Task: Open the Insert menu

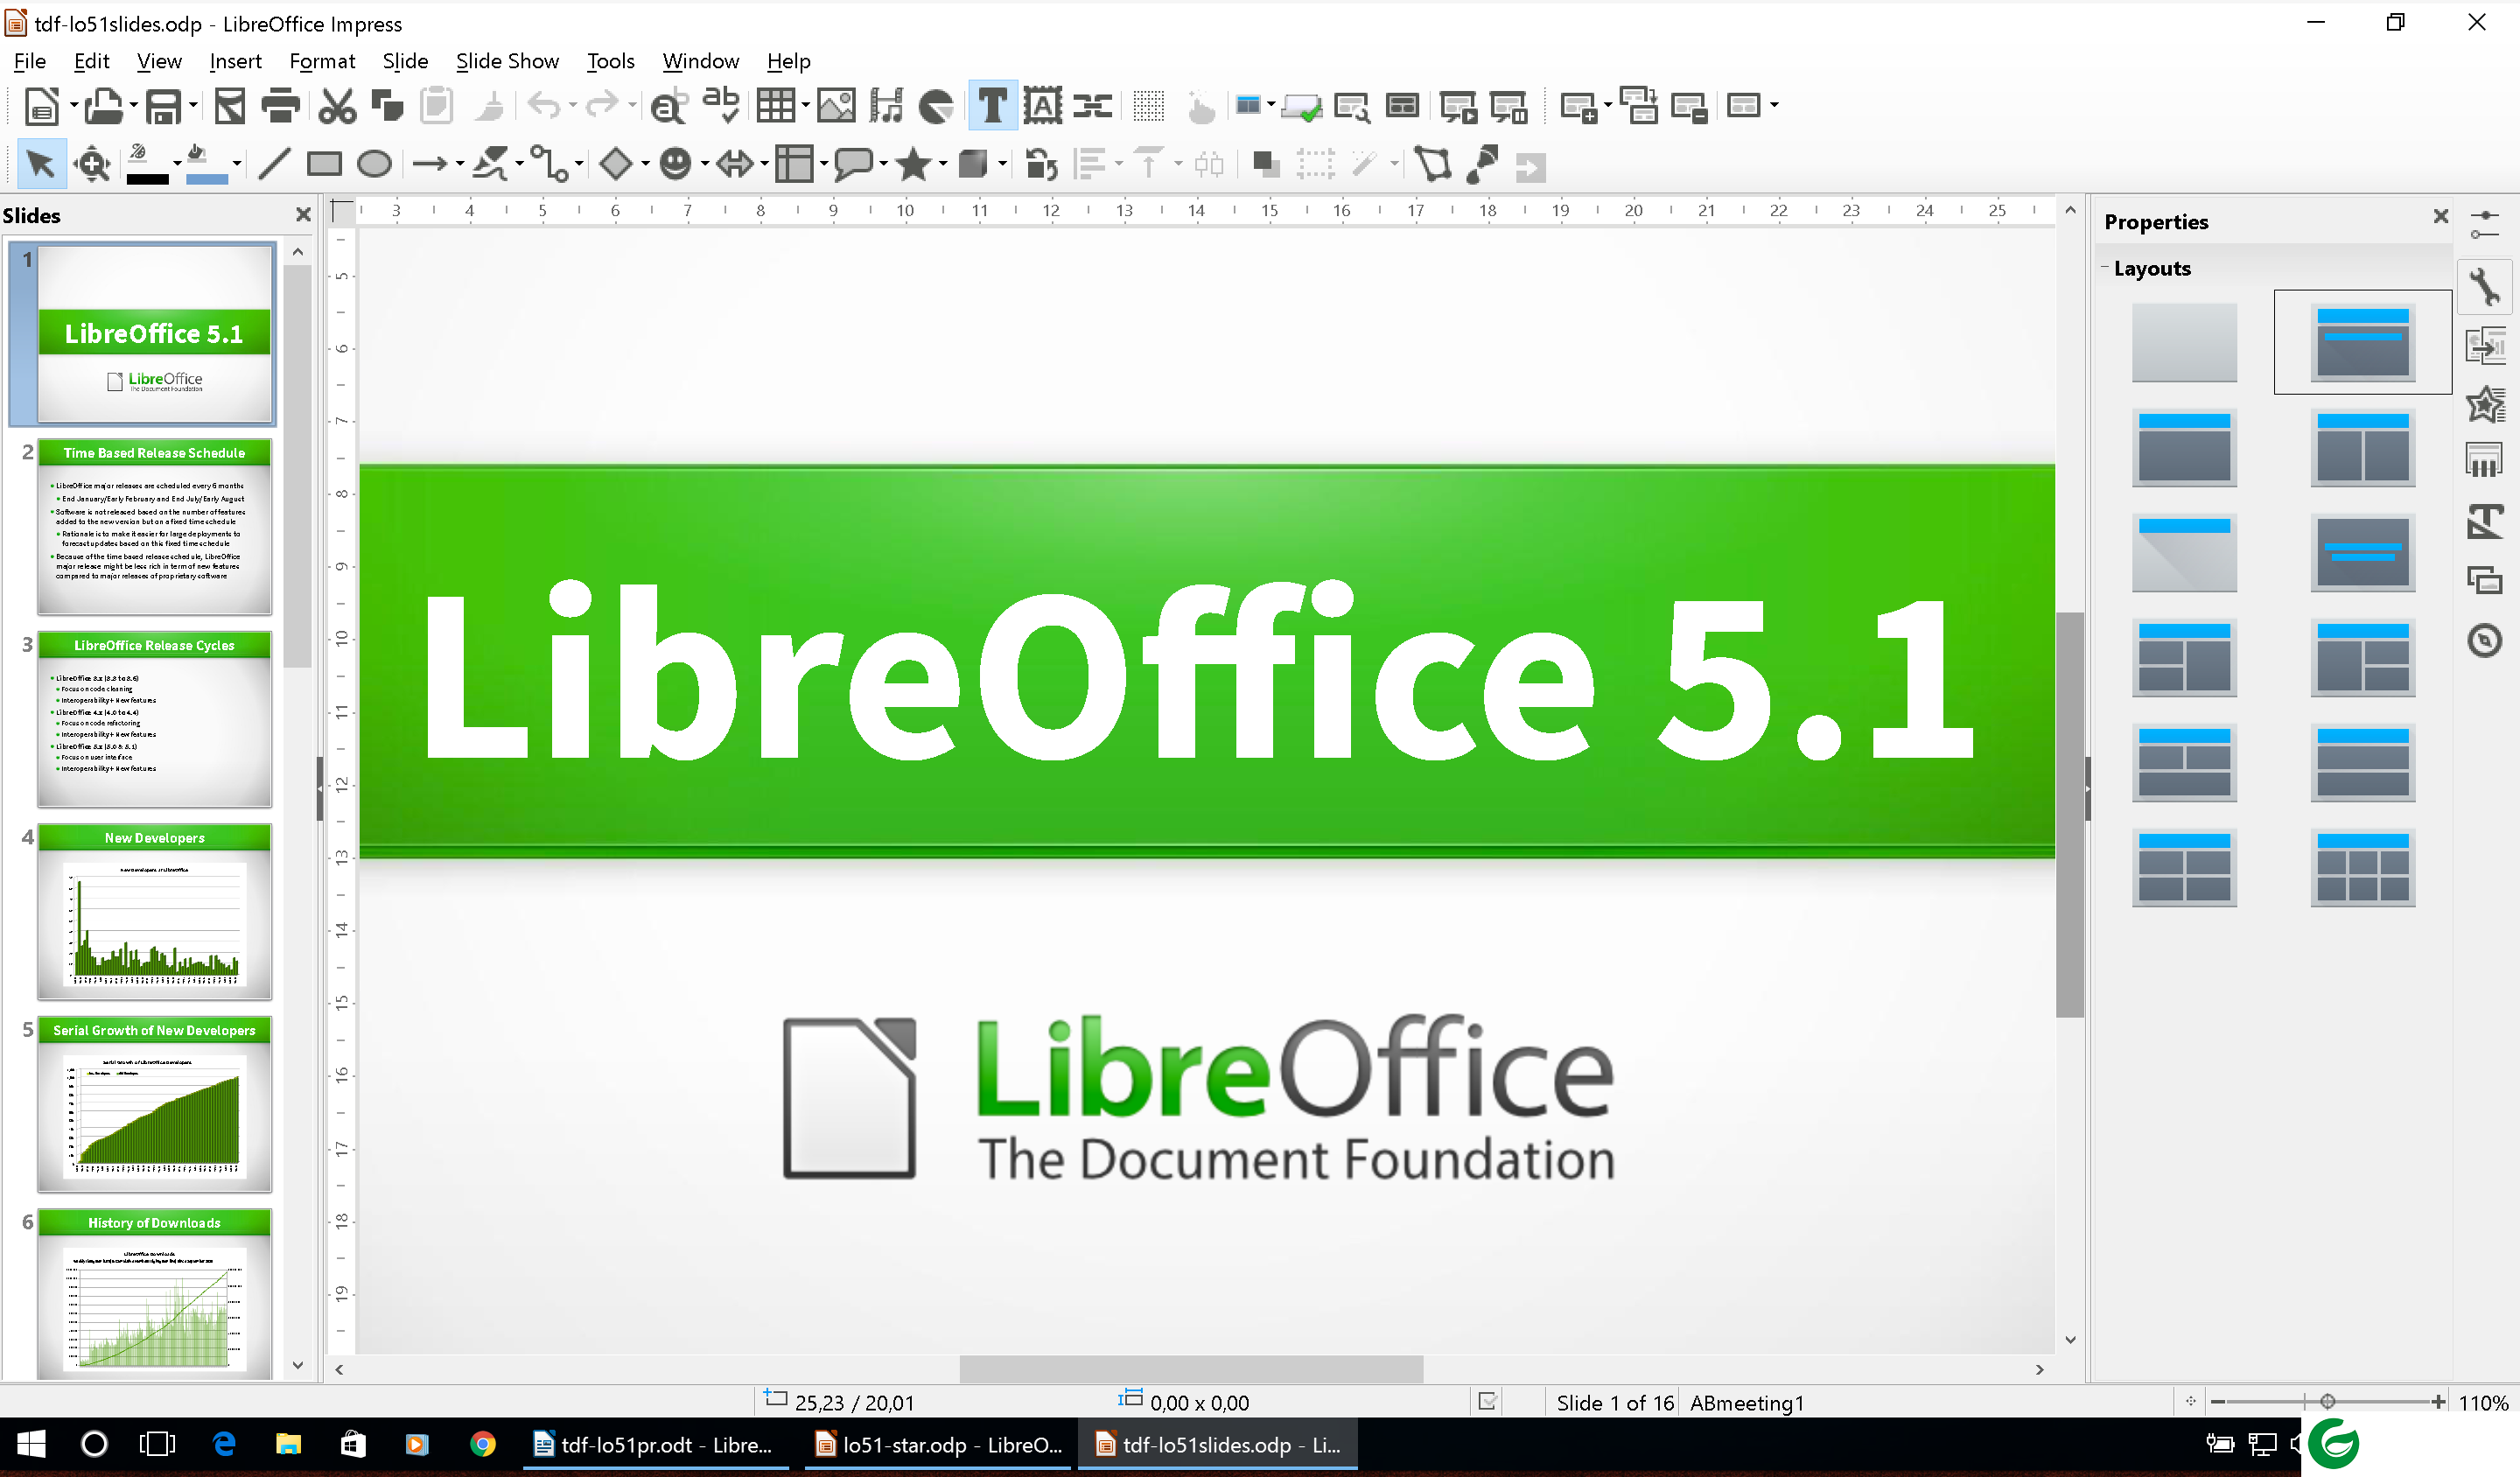Action: pyautogui.click(x=235, y=61)
